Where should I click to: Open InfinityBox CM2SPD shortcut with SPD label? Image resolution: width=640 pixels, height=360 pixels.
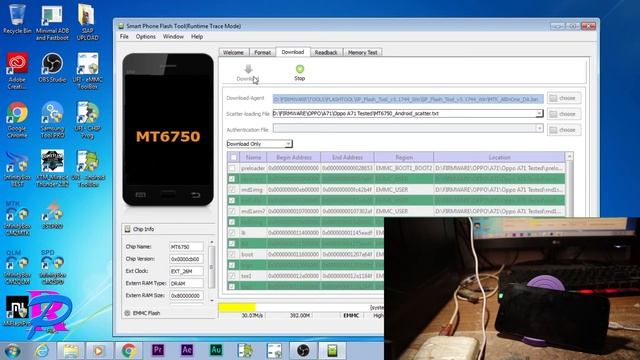click(52, 267)
